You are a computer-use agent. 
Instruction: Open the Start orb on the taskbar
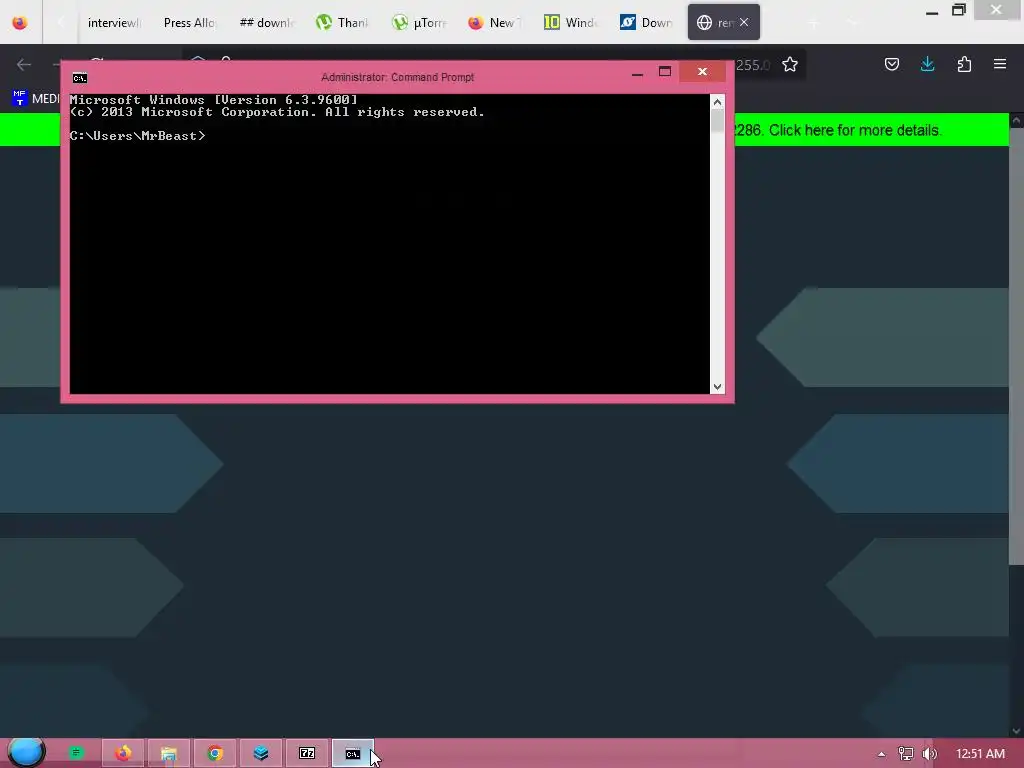[26, 752]
